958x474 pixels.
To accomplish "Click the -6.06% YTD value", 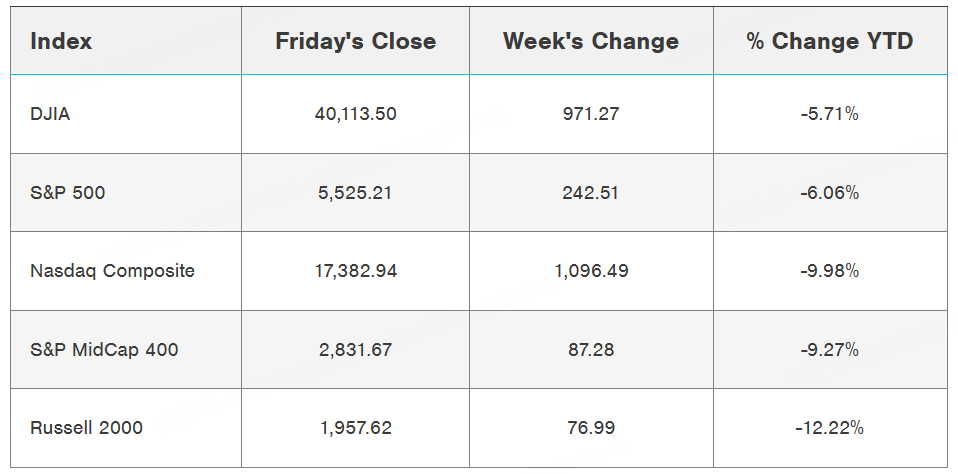I will pos(829,192).
